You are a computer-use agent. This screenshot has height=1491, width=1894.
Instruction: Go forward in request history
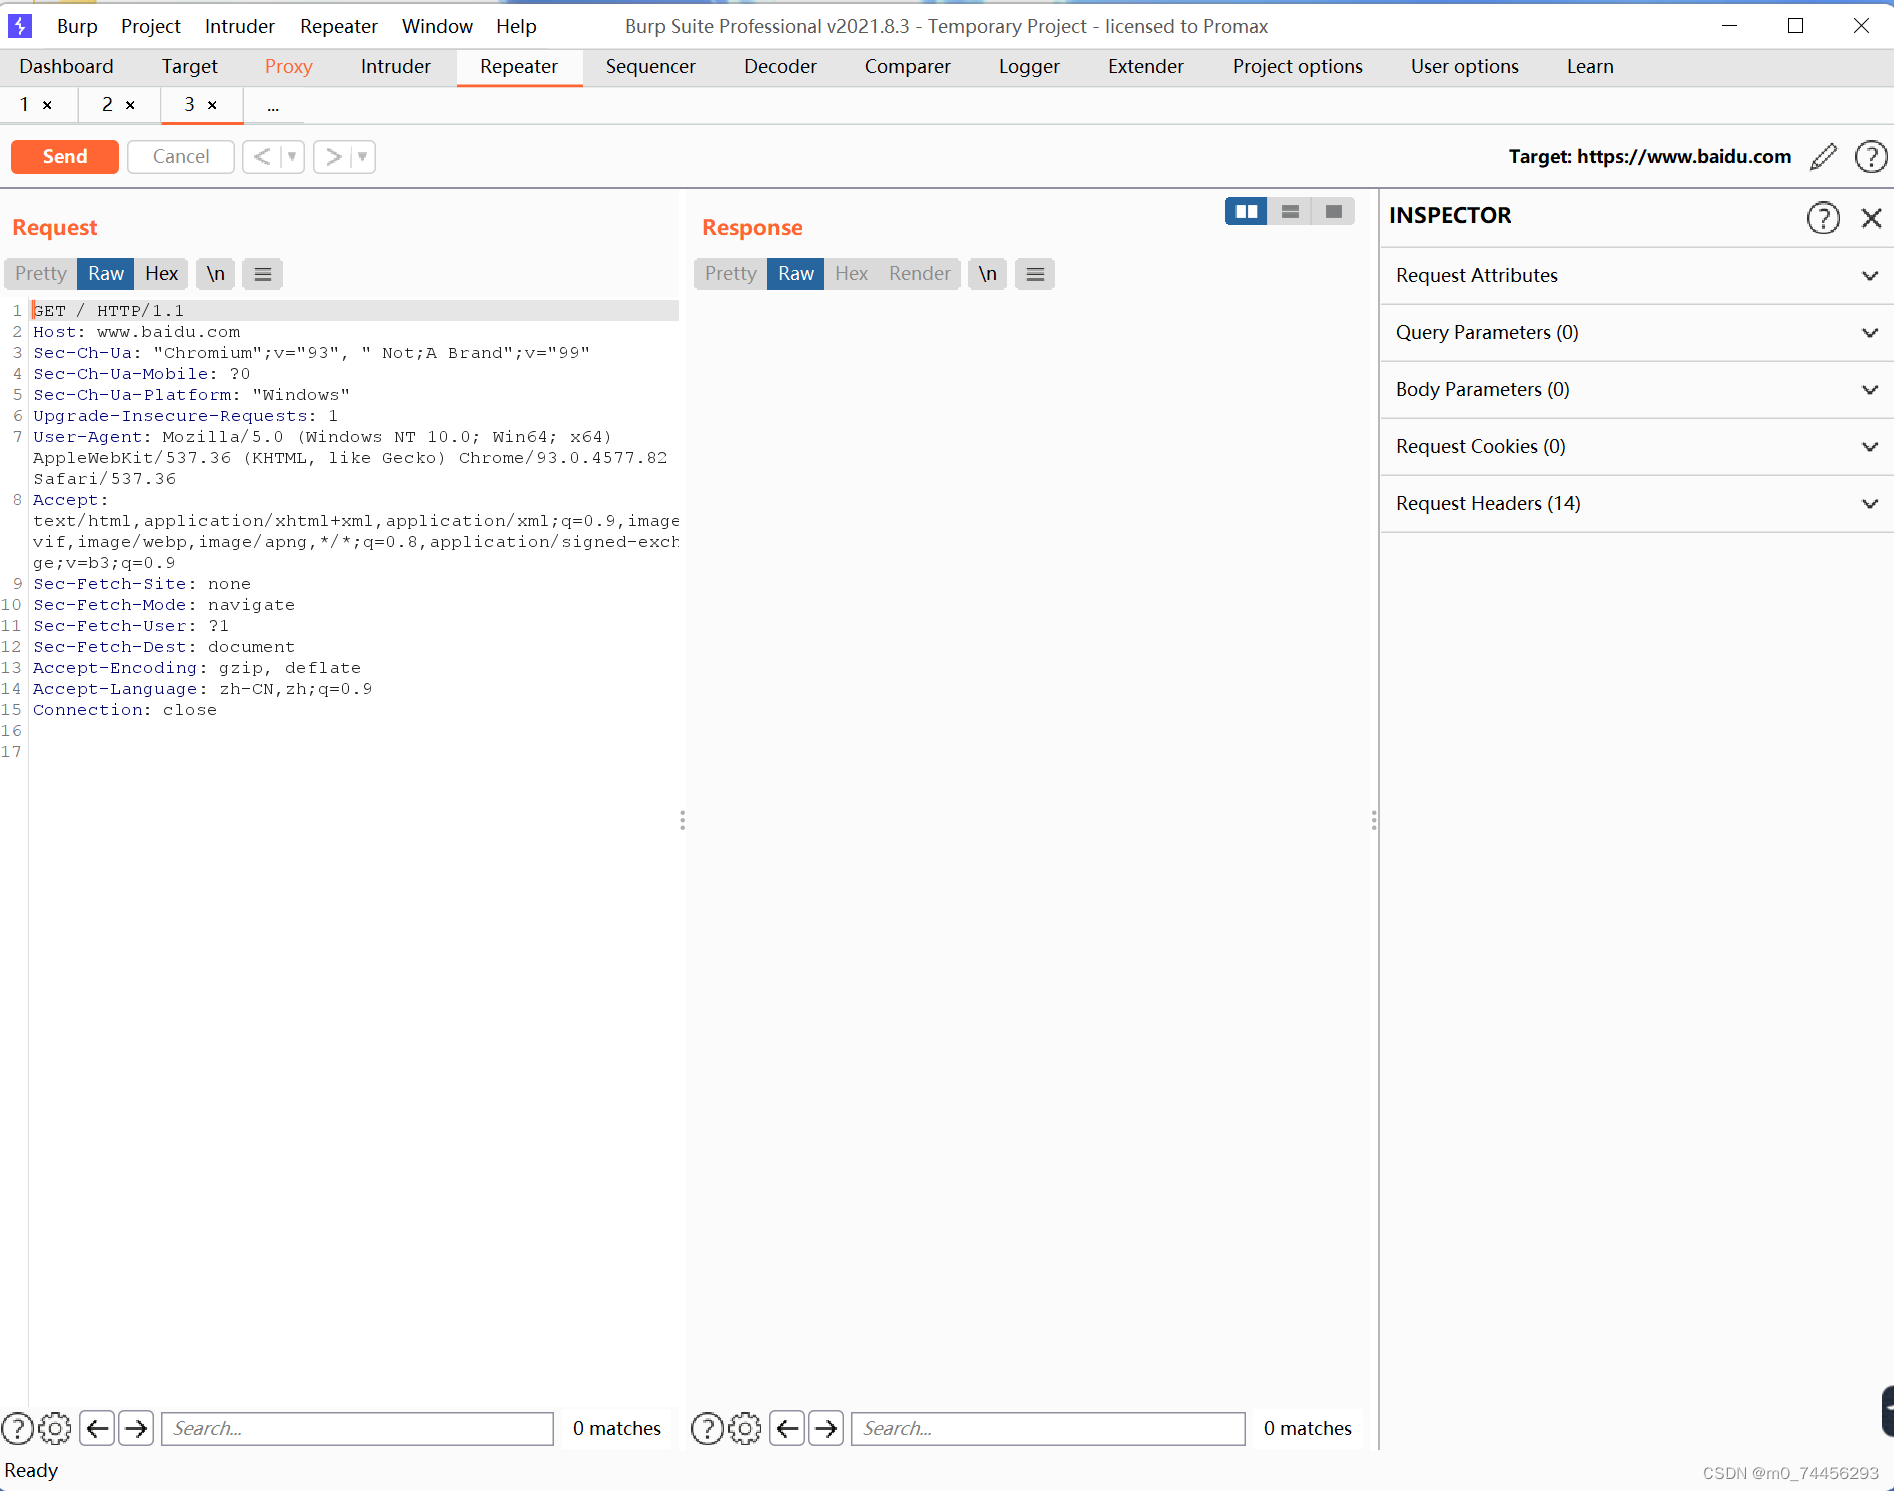tap(333, 156)
